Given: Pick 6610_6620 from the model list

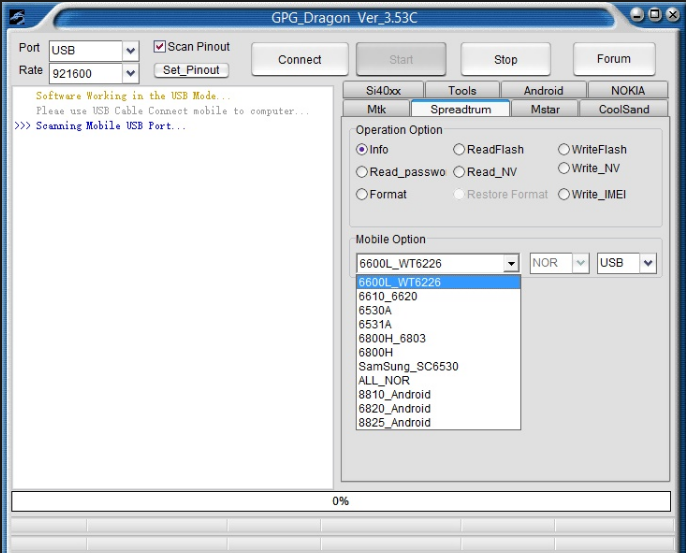Looking at the screenshot, I should [438, 296].
